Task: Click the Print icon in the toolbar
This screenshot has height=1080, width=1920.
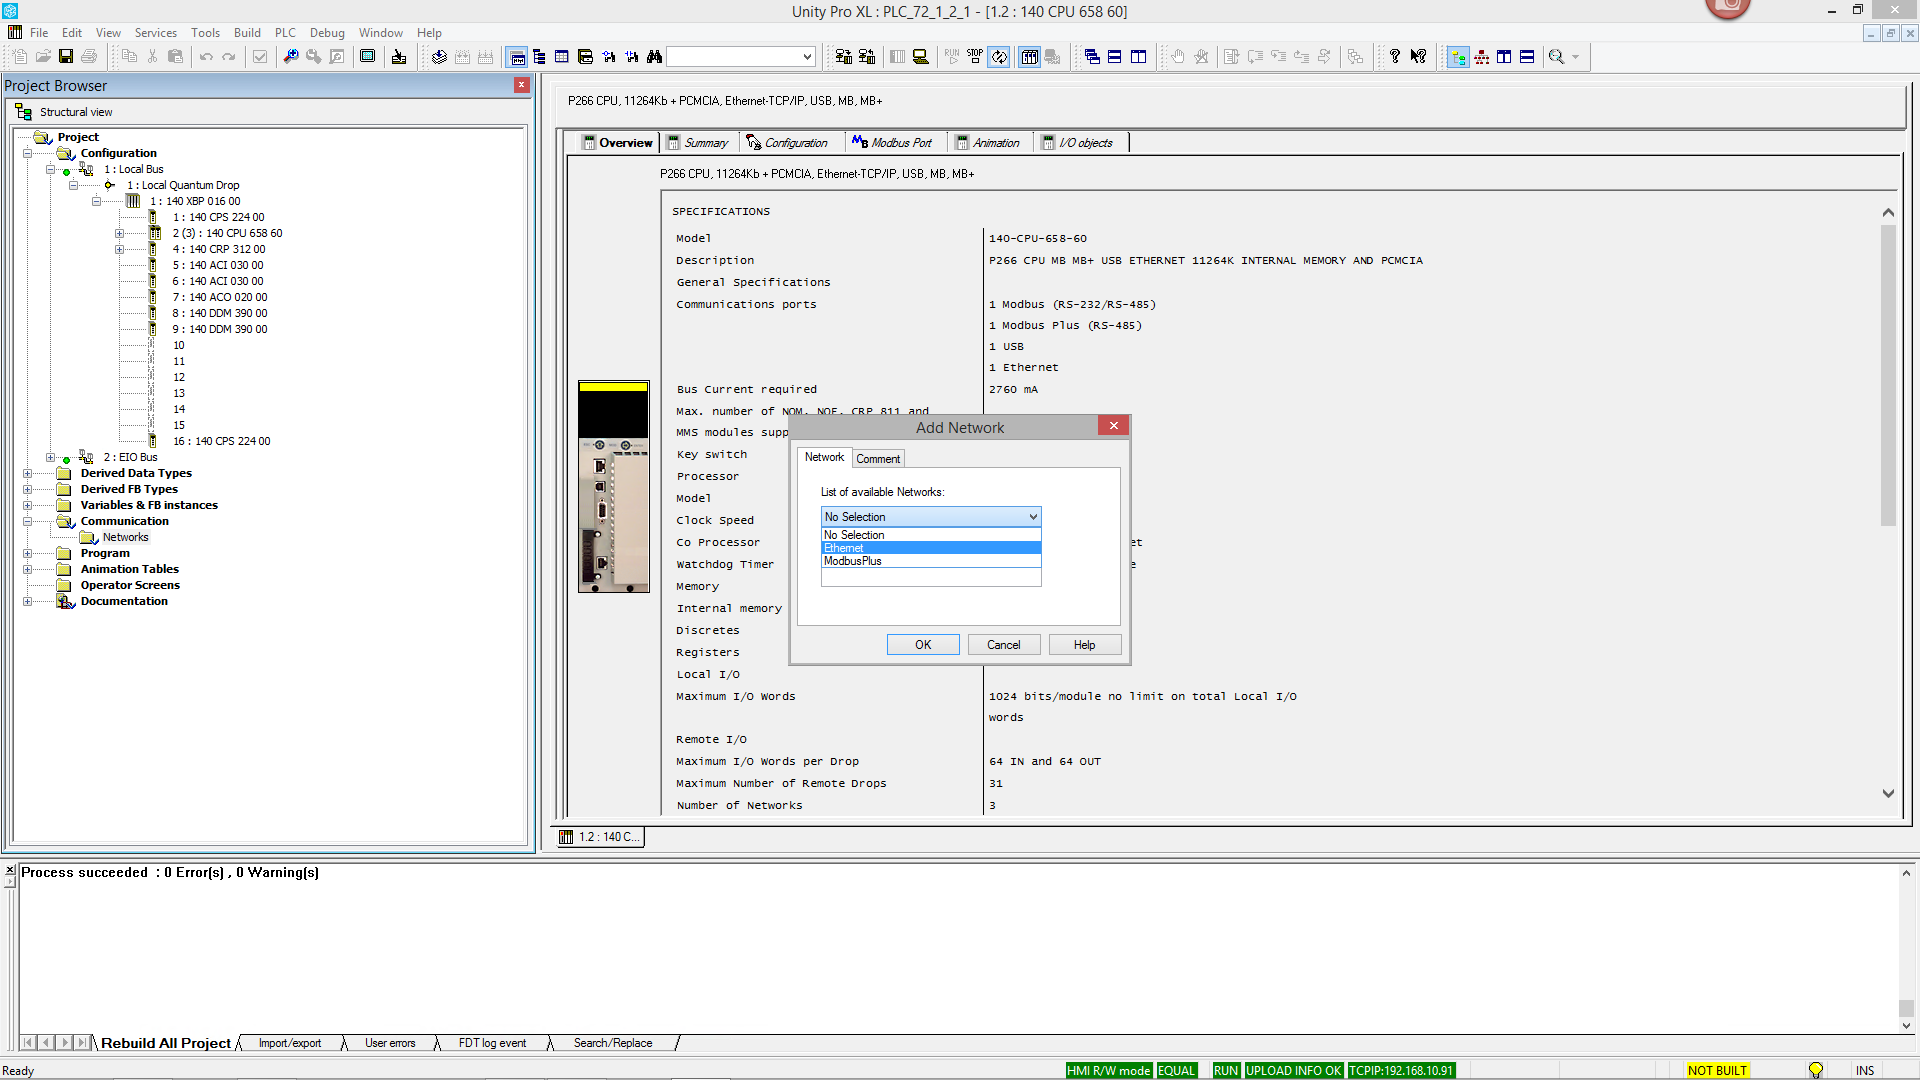Action: (x=89, y=56)
